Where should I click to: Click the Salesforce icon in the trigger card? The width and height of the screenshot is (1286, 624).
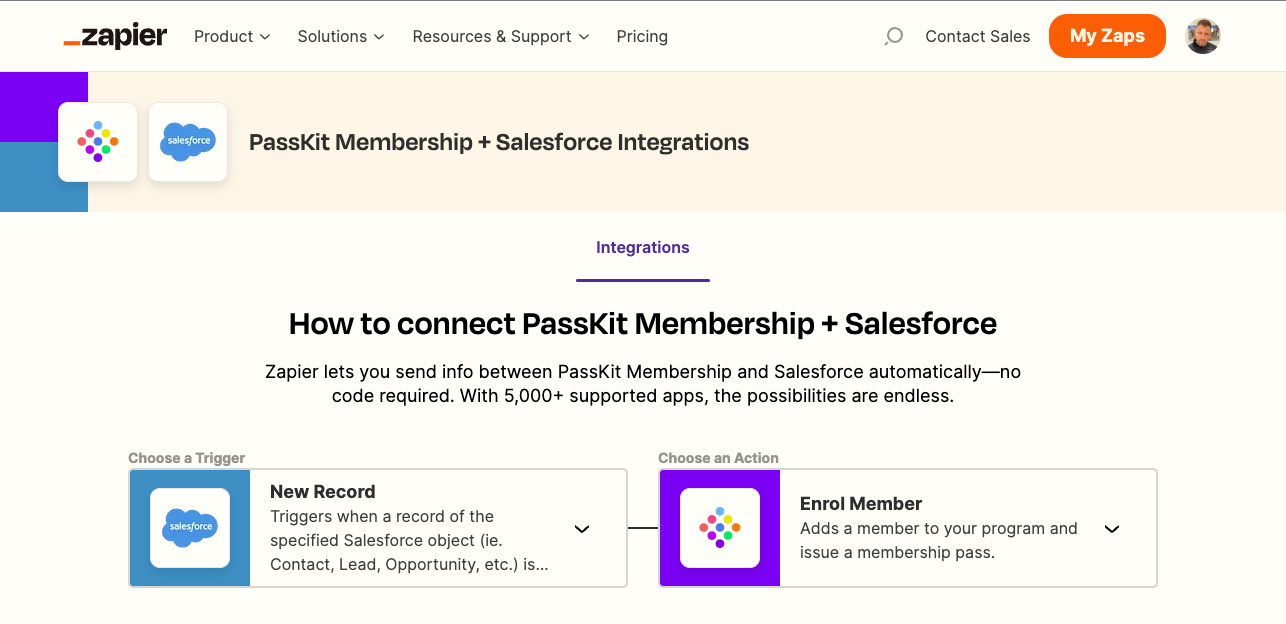[x=190, y=527]
